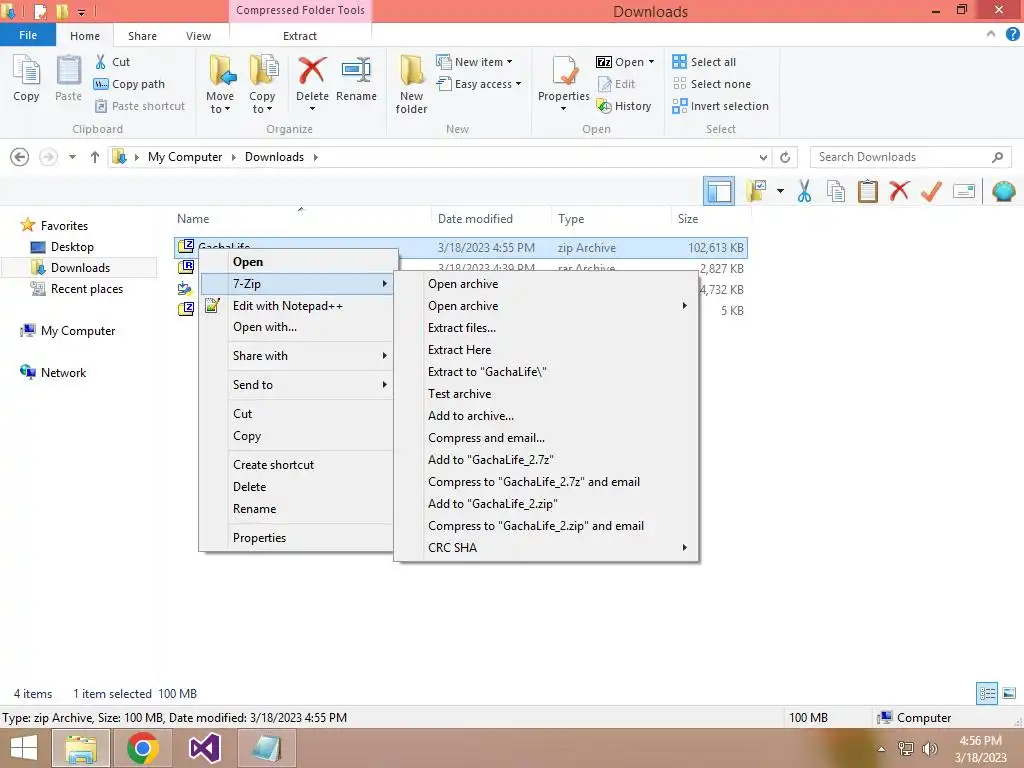Screen dimensions: 1024x768
Task: Open Visual Studio from the taskbar
Action: click(204, 748)
